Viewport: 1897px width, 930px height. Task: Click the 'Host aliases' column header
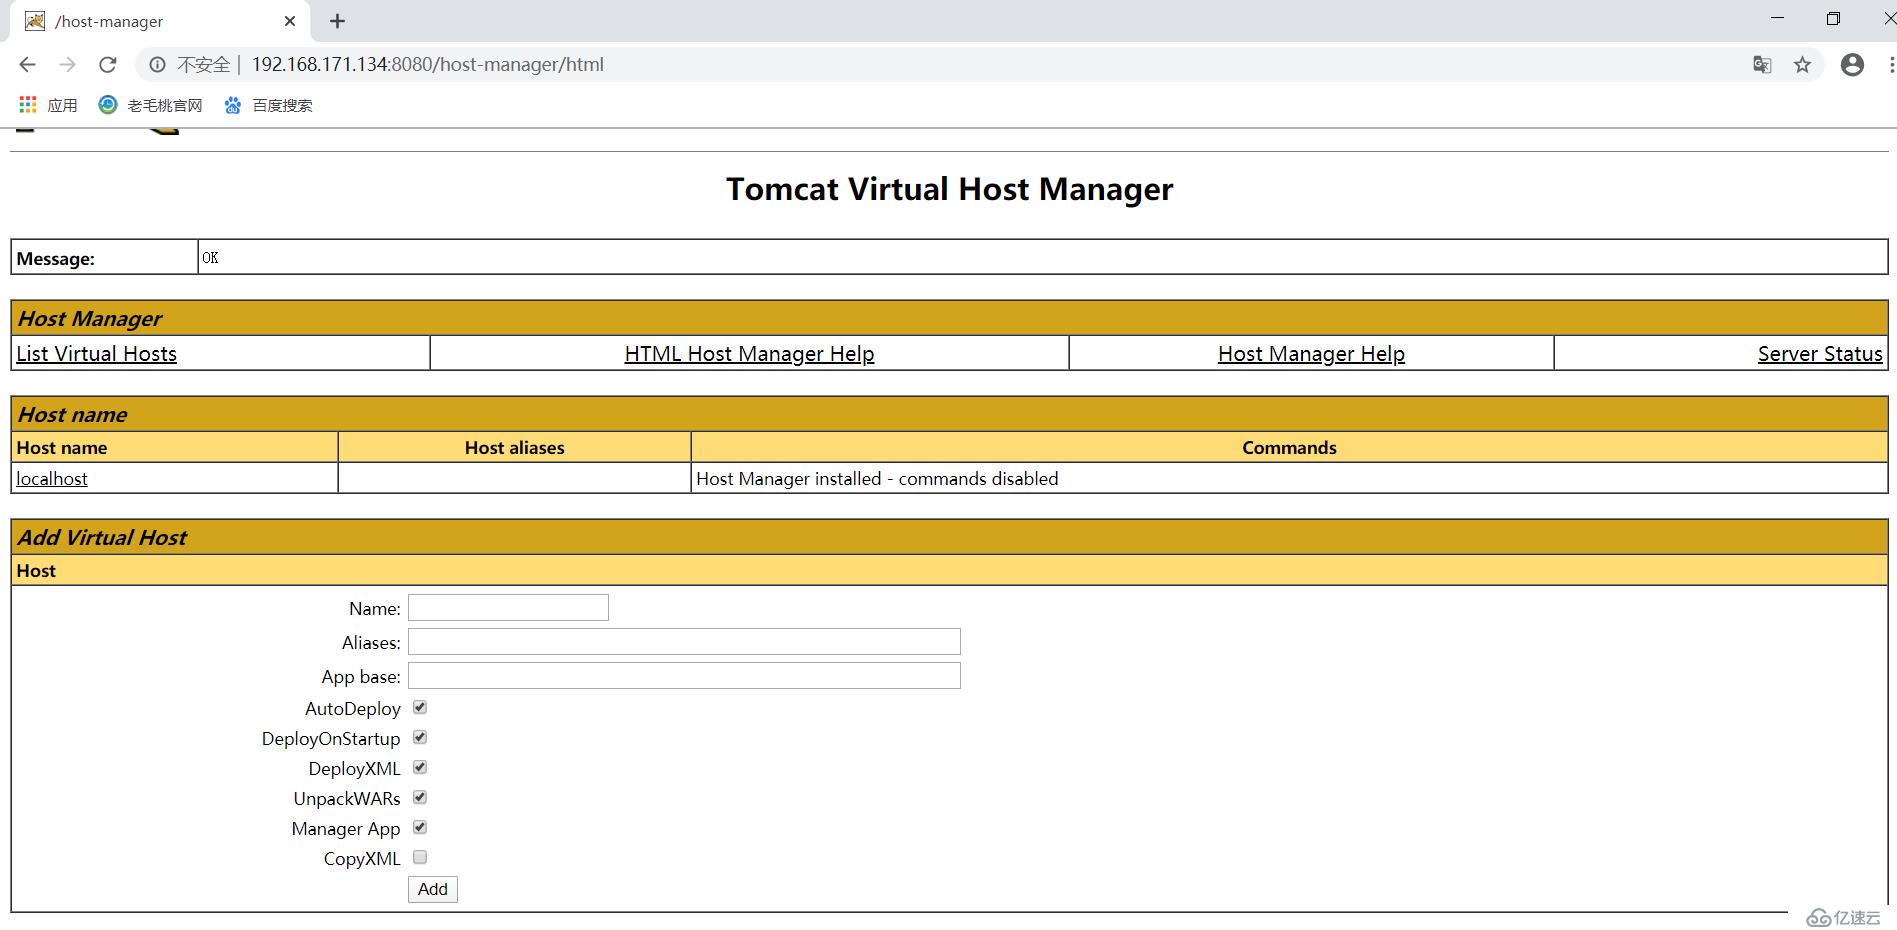(514, 447)
